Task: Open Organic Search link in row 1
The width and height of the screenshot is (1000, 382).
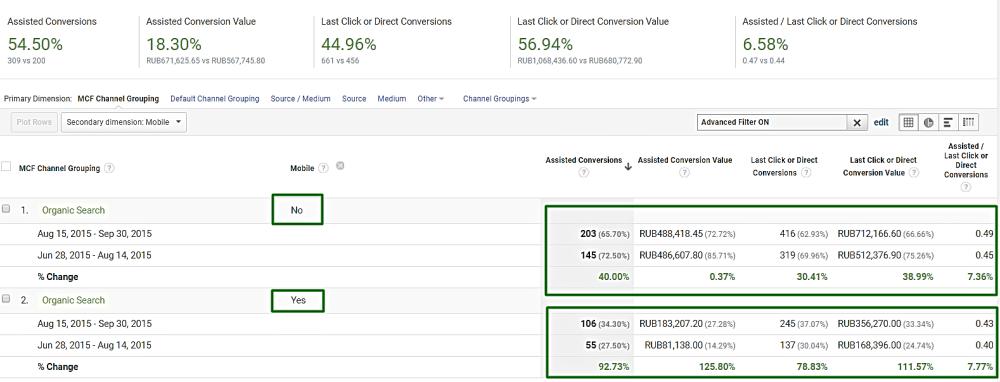Action: (73, 210)
